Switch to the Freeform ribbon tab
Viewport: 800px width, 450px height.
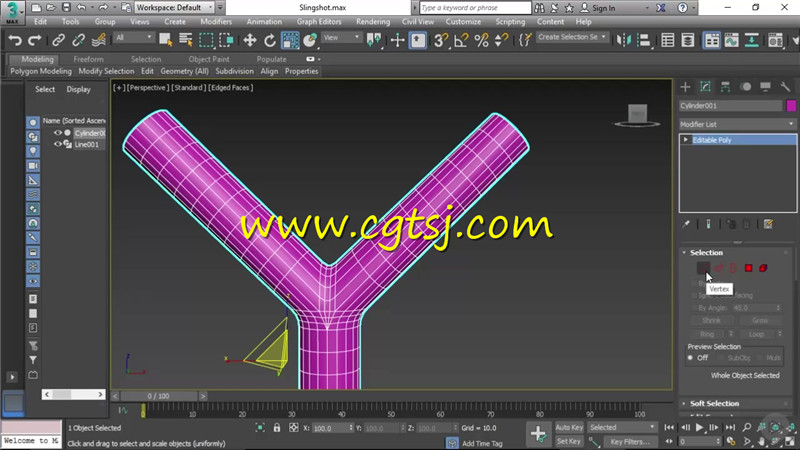point(88,59)
